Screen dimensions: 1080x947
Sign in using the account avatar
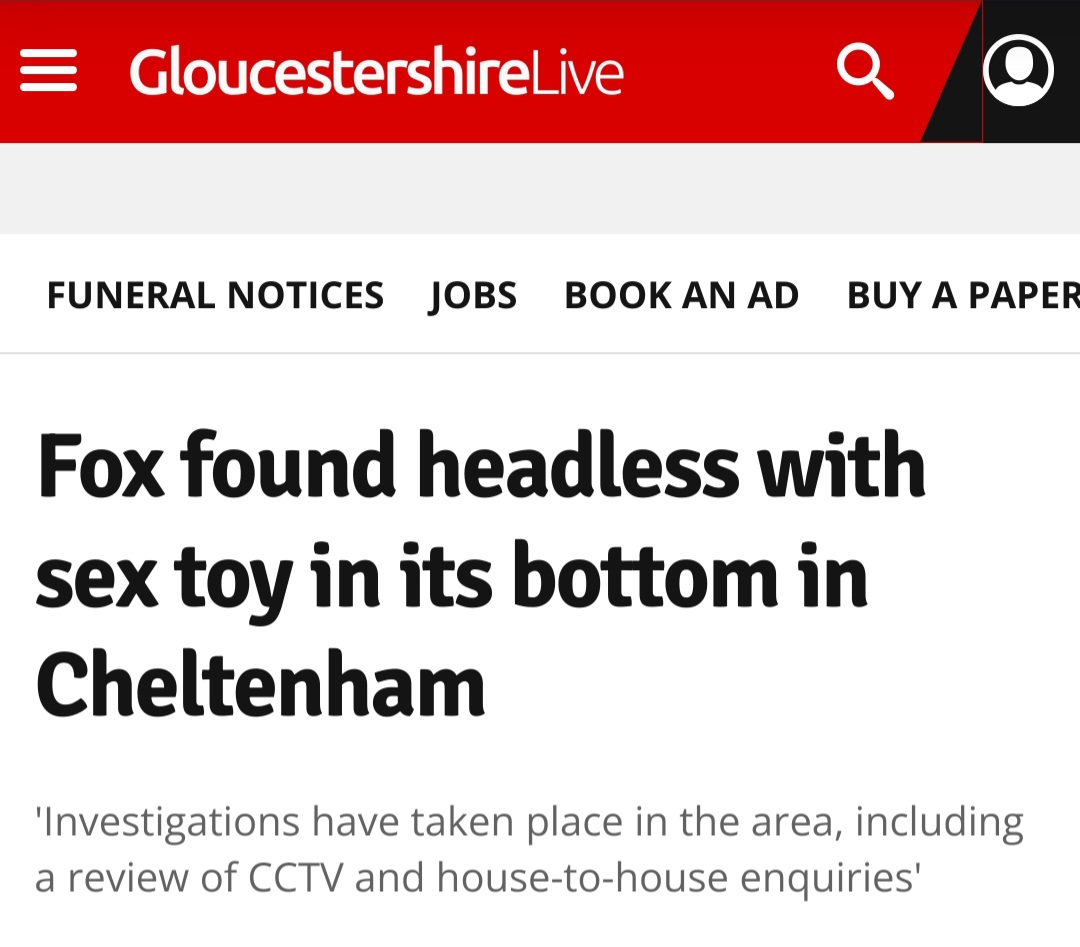pyautogui.click(x=1018, y=72)
